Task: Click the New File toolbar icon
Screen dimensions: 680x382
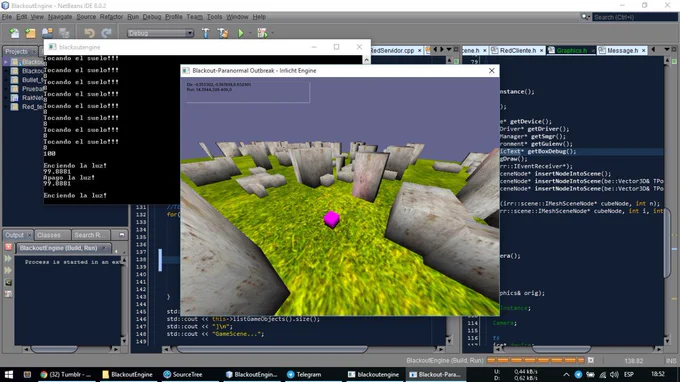Action: (x=14, y=33)
